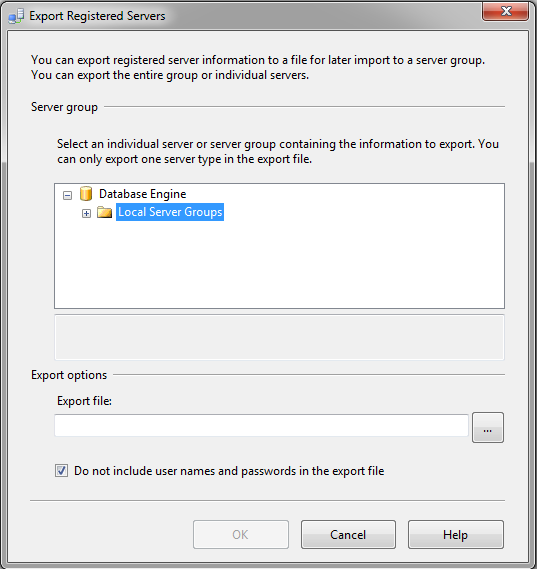The width and height of the screenshot is (537, 569).
Task: Click the Export Registered Servers title bar icon
Action: 16,16
